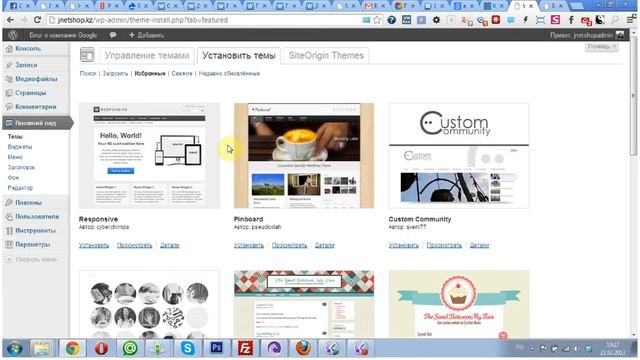Click the Custom Community theme thumbnail
The height and width of the screenshot is (360, 640).
459,156
